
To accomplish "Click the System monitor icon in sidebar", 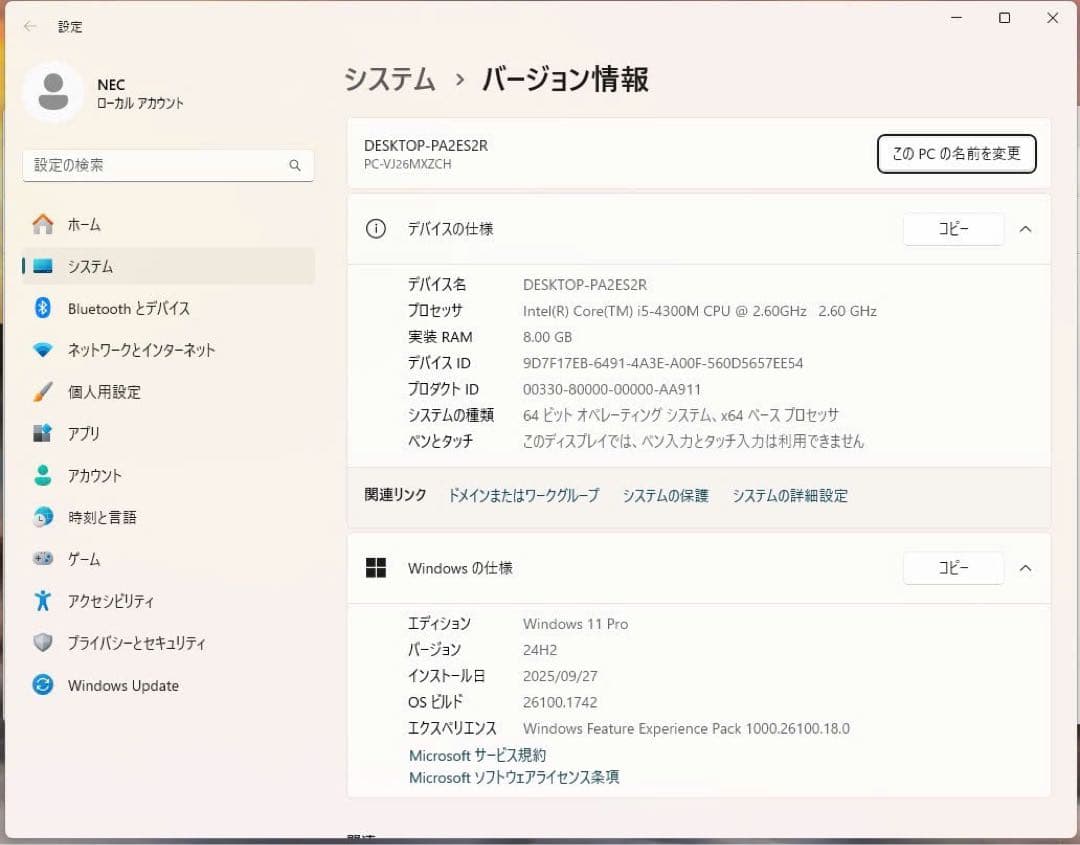I will tap(43, 266).
